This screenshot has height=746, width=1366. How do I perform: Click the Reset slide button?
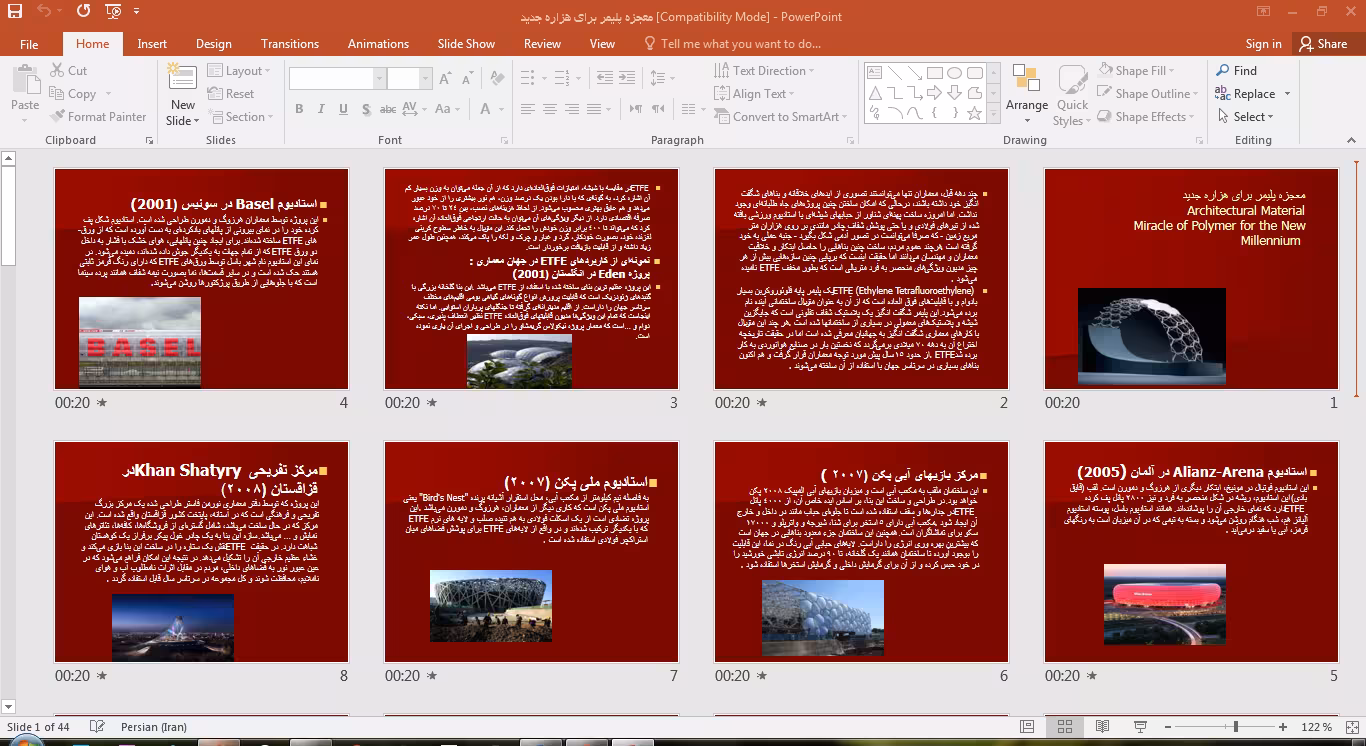231,94
